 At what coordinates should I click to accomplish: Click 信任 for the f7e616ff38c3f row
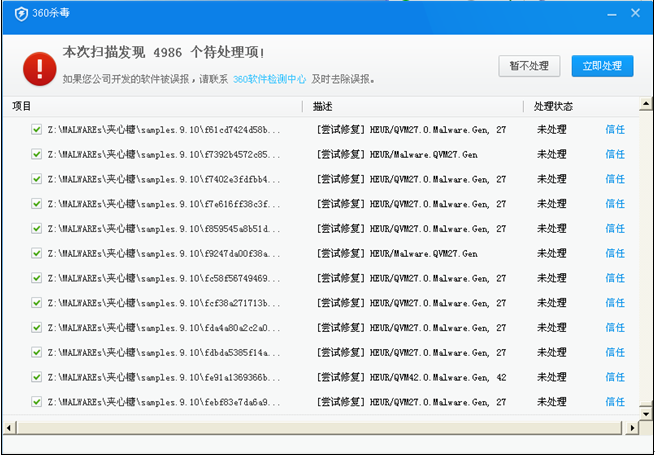pyautogui.click(x=615, y=203)
